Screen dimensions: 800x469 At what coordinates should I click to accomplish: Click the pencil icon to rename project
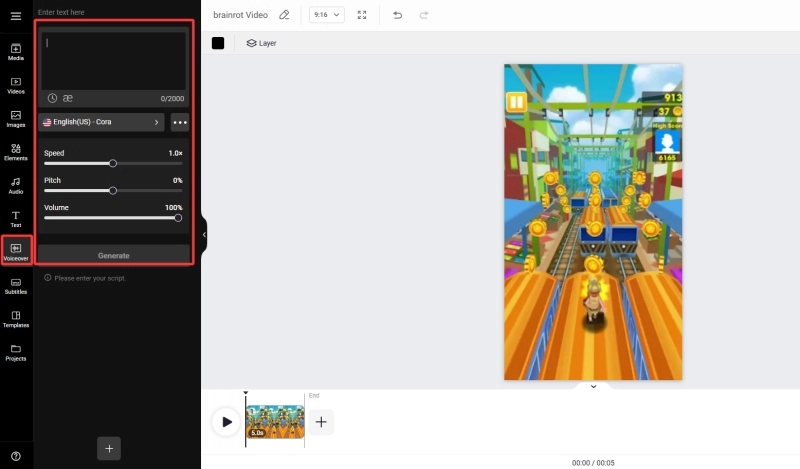click(284, 15)
